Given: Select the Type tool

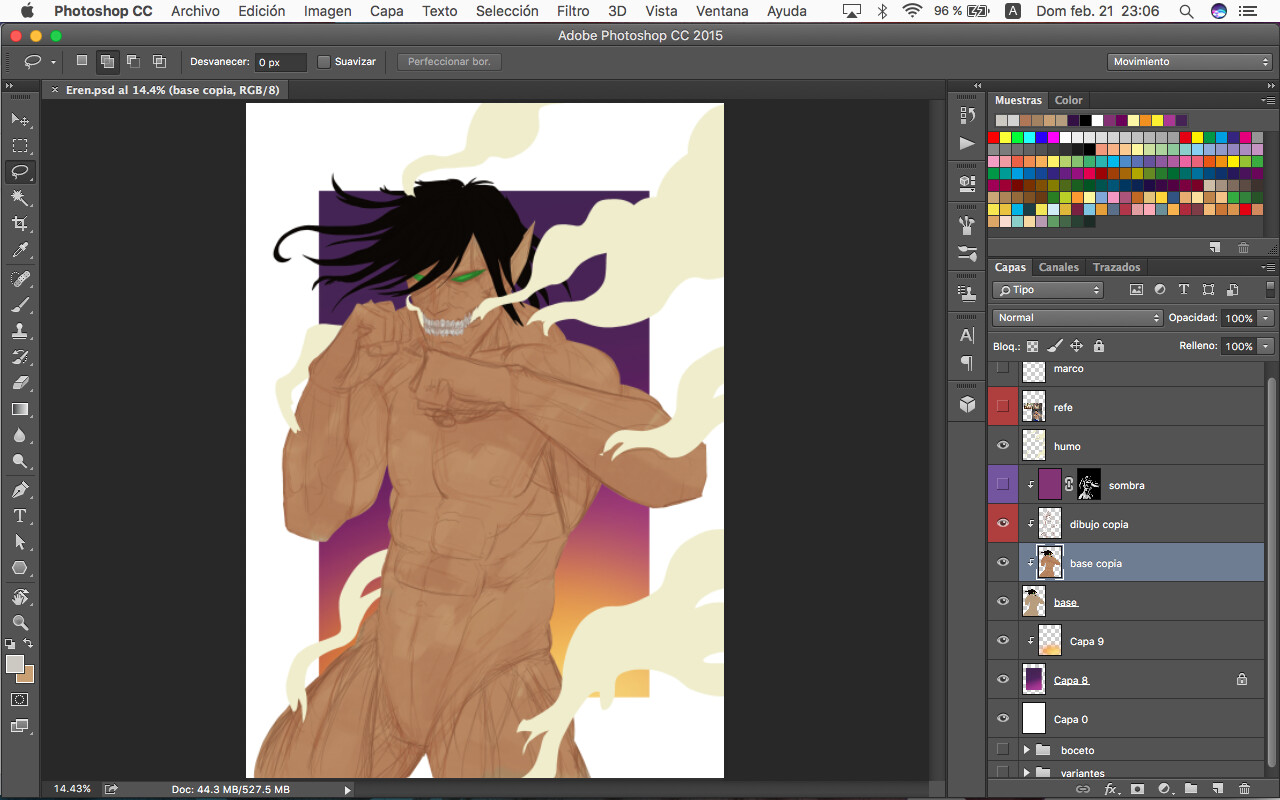Looking at the screenshot, I should tap(20, 516).
